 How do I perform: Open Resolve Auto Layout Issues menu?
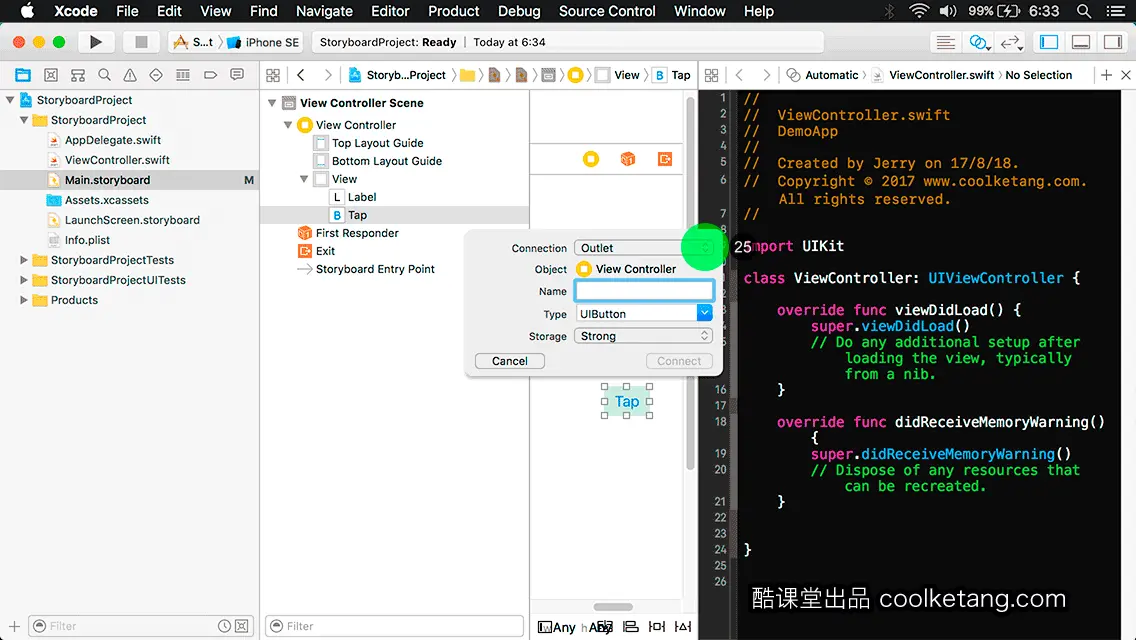pos(682,626)
